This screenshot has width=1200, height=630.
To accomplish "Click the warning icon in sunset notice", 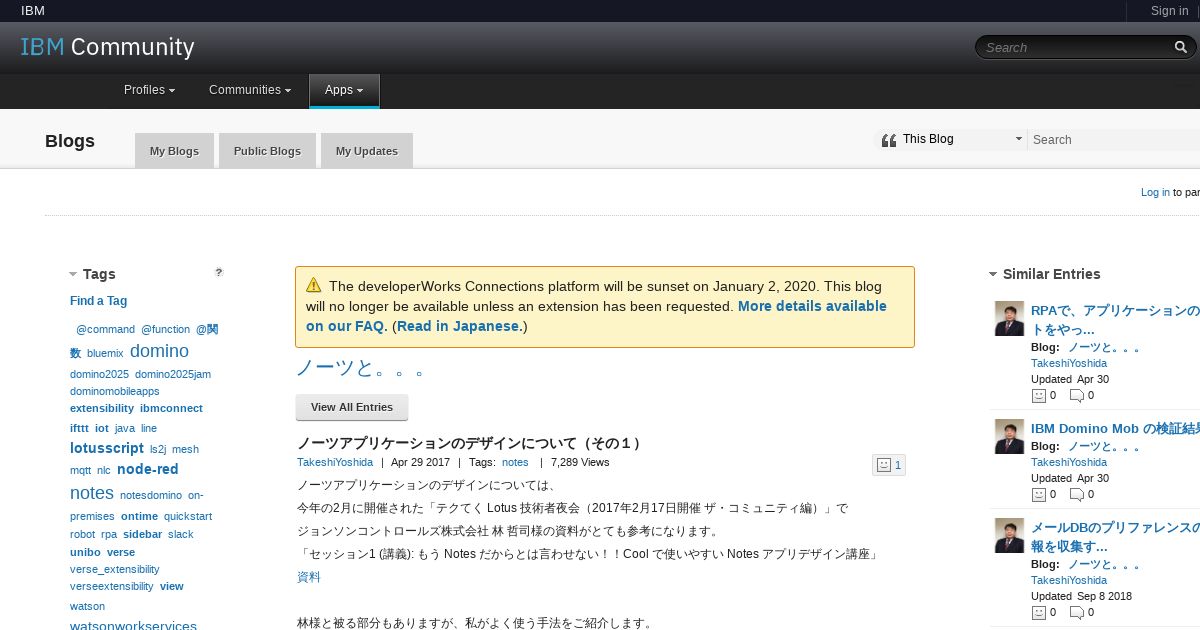I will [314, 285].
